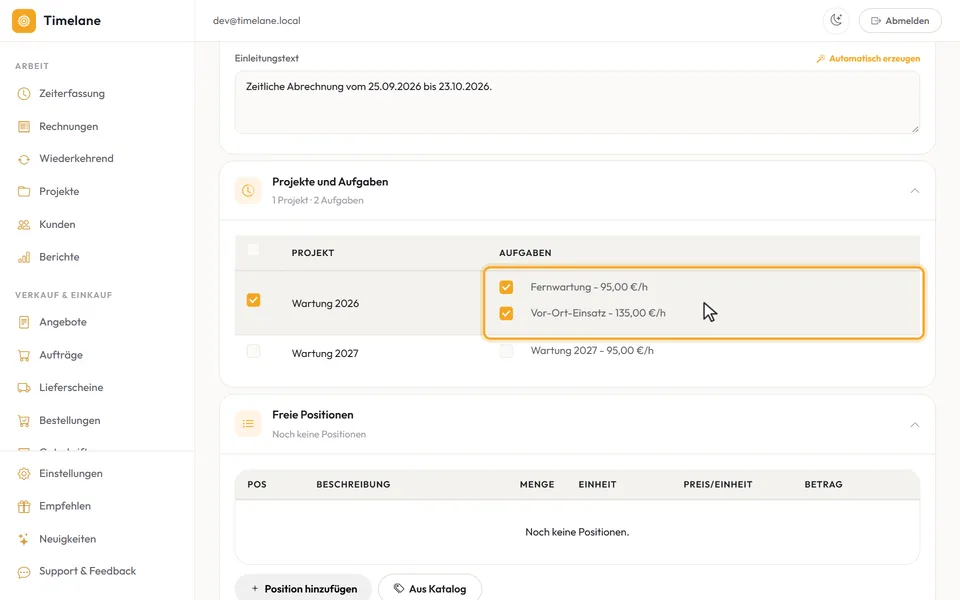Click the Projekte folder icon
The height and width of the screenshot is (600, 960).
[x=24, y=192]
